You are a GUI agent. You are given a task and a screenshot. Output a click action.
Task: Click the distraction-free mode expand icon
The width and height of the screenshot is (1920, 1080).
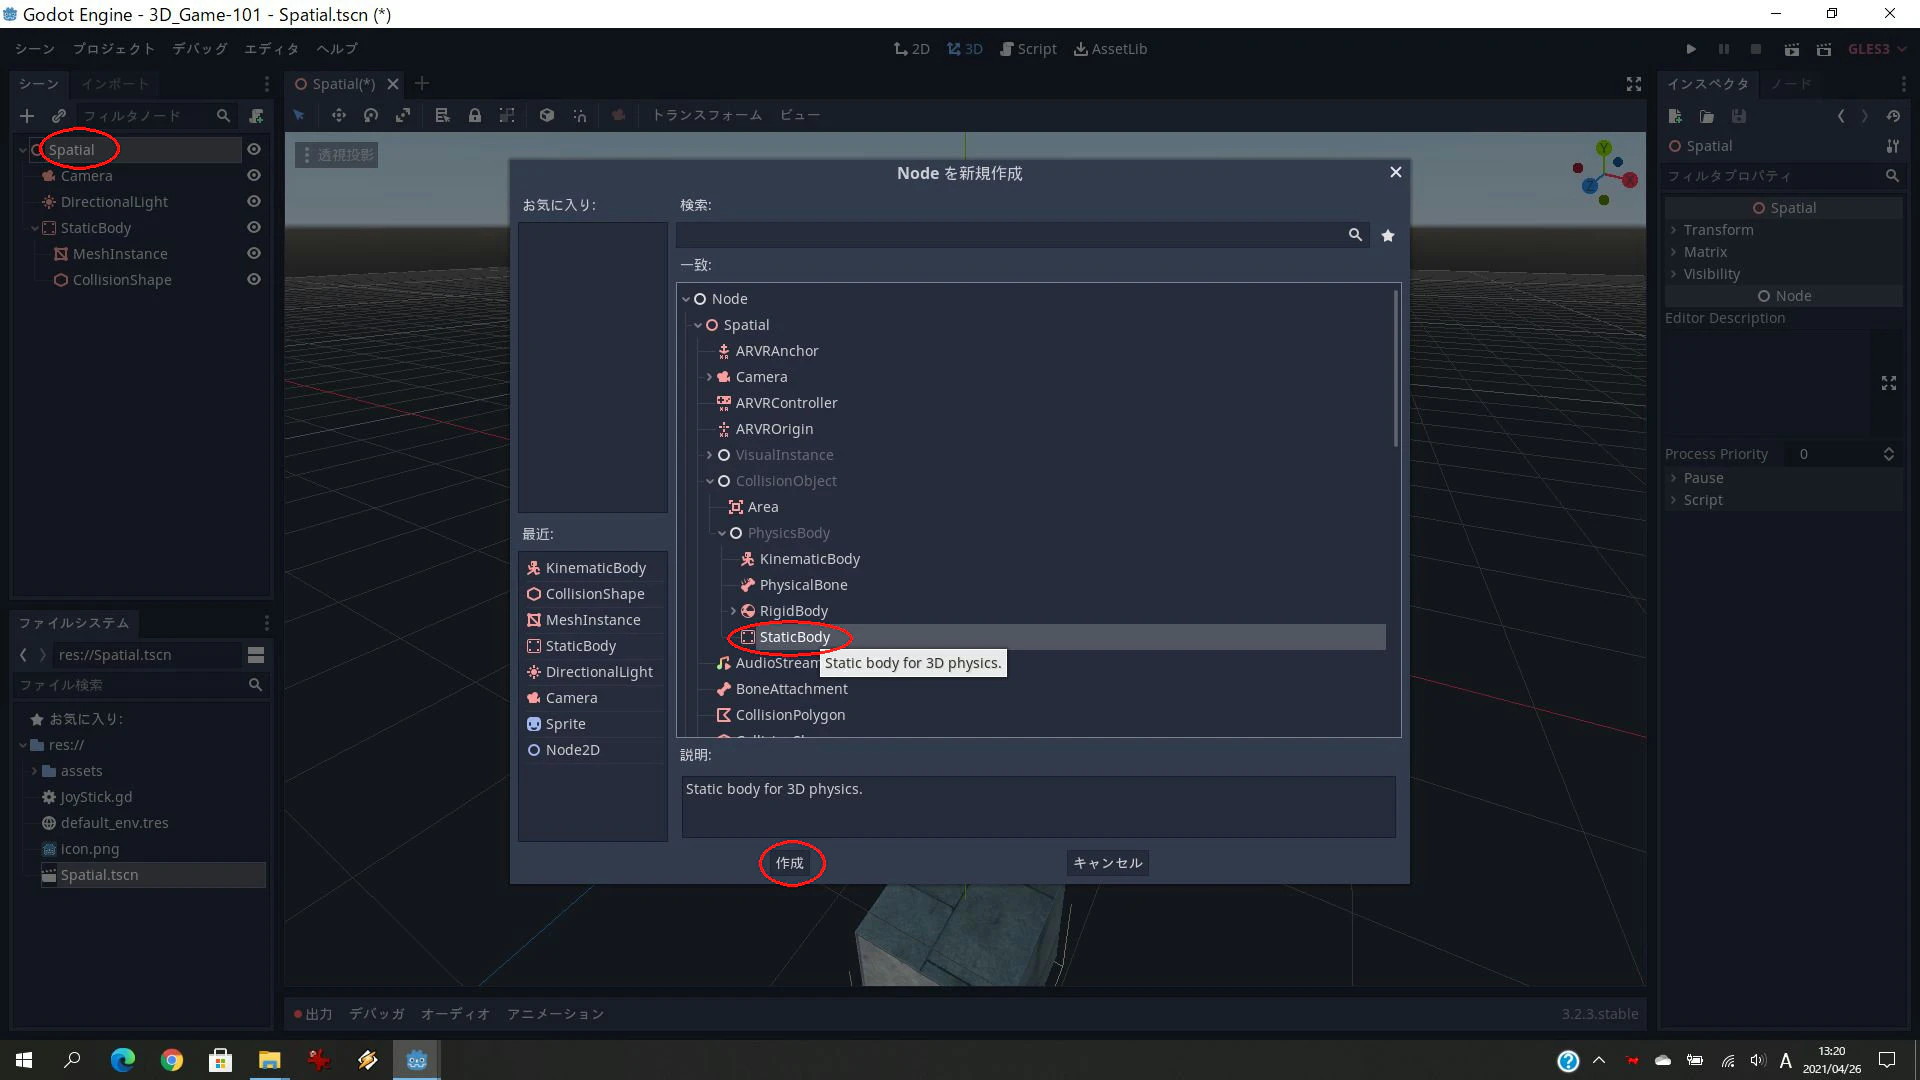(x=1634, y=84)
